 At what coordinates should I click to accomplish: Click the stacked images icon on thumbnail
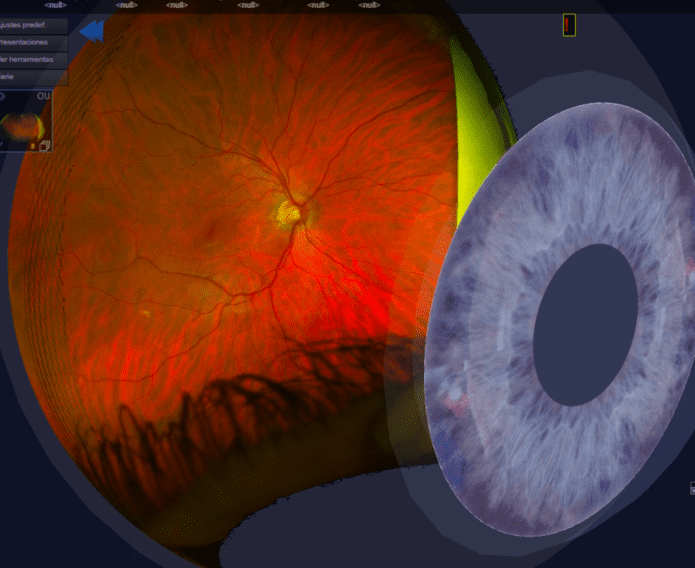click(x=46, y=145)
